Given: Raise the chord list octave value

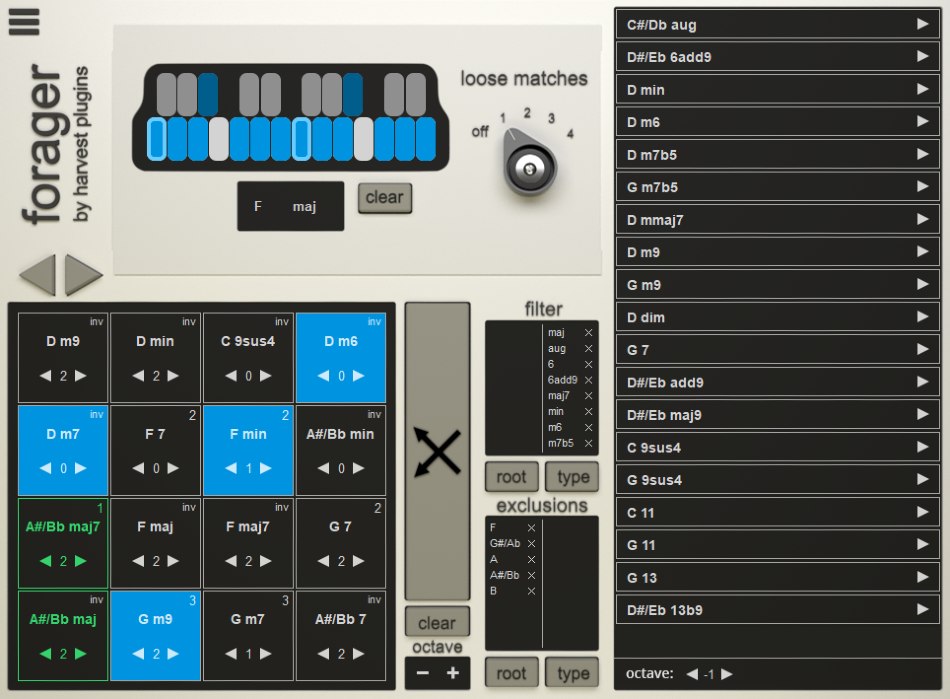Looking at the screenshot, I should click(727, 674).
